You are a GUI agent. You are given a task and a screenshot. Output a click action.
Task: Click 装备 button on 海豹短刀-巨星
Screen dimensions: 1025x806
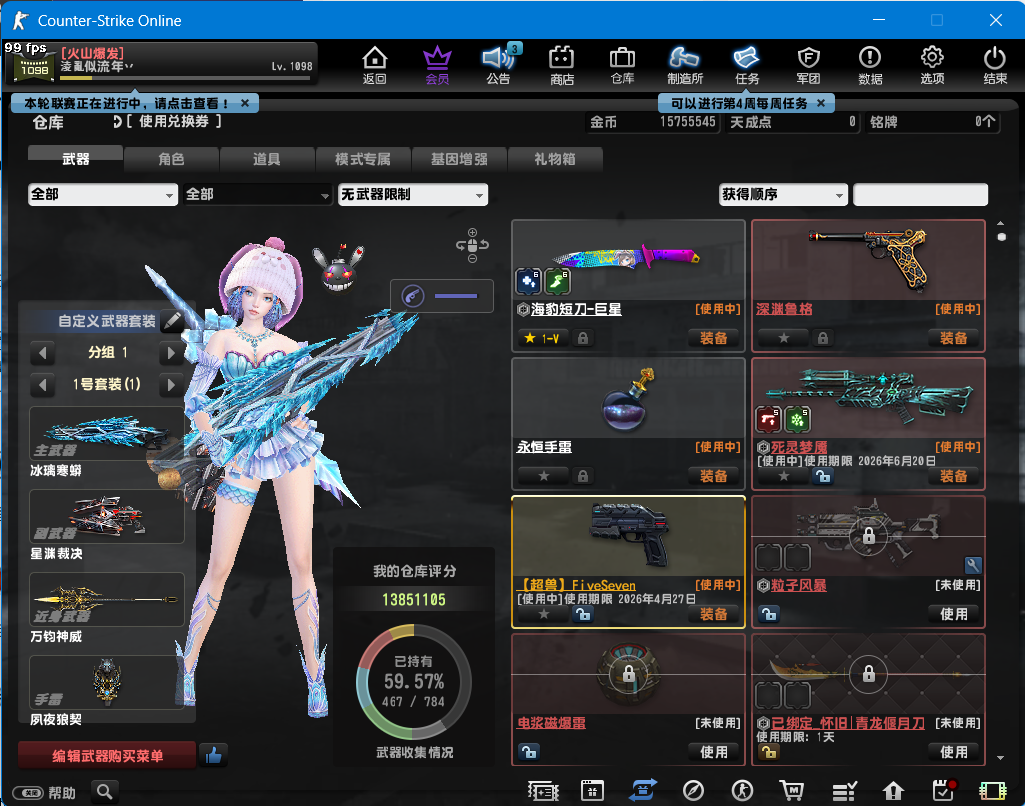(x=713, y=338)
